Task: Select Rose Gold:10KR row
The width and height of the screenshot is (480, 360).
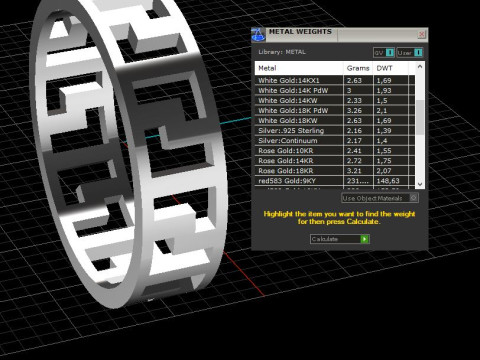Action: (335, 151)
